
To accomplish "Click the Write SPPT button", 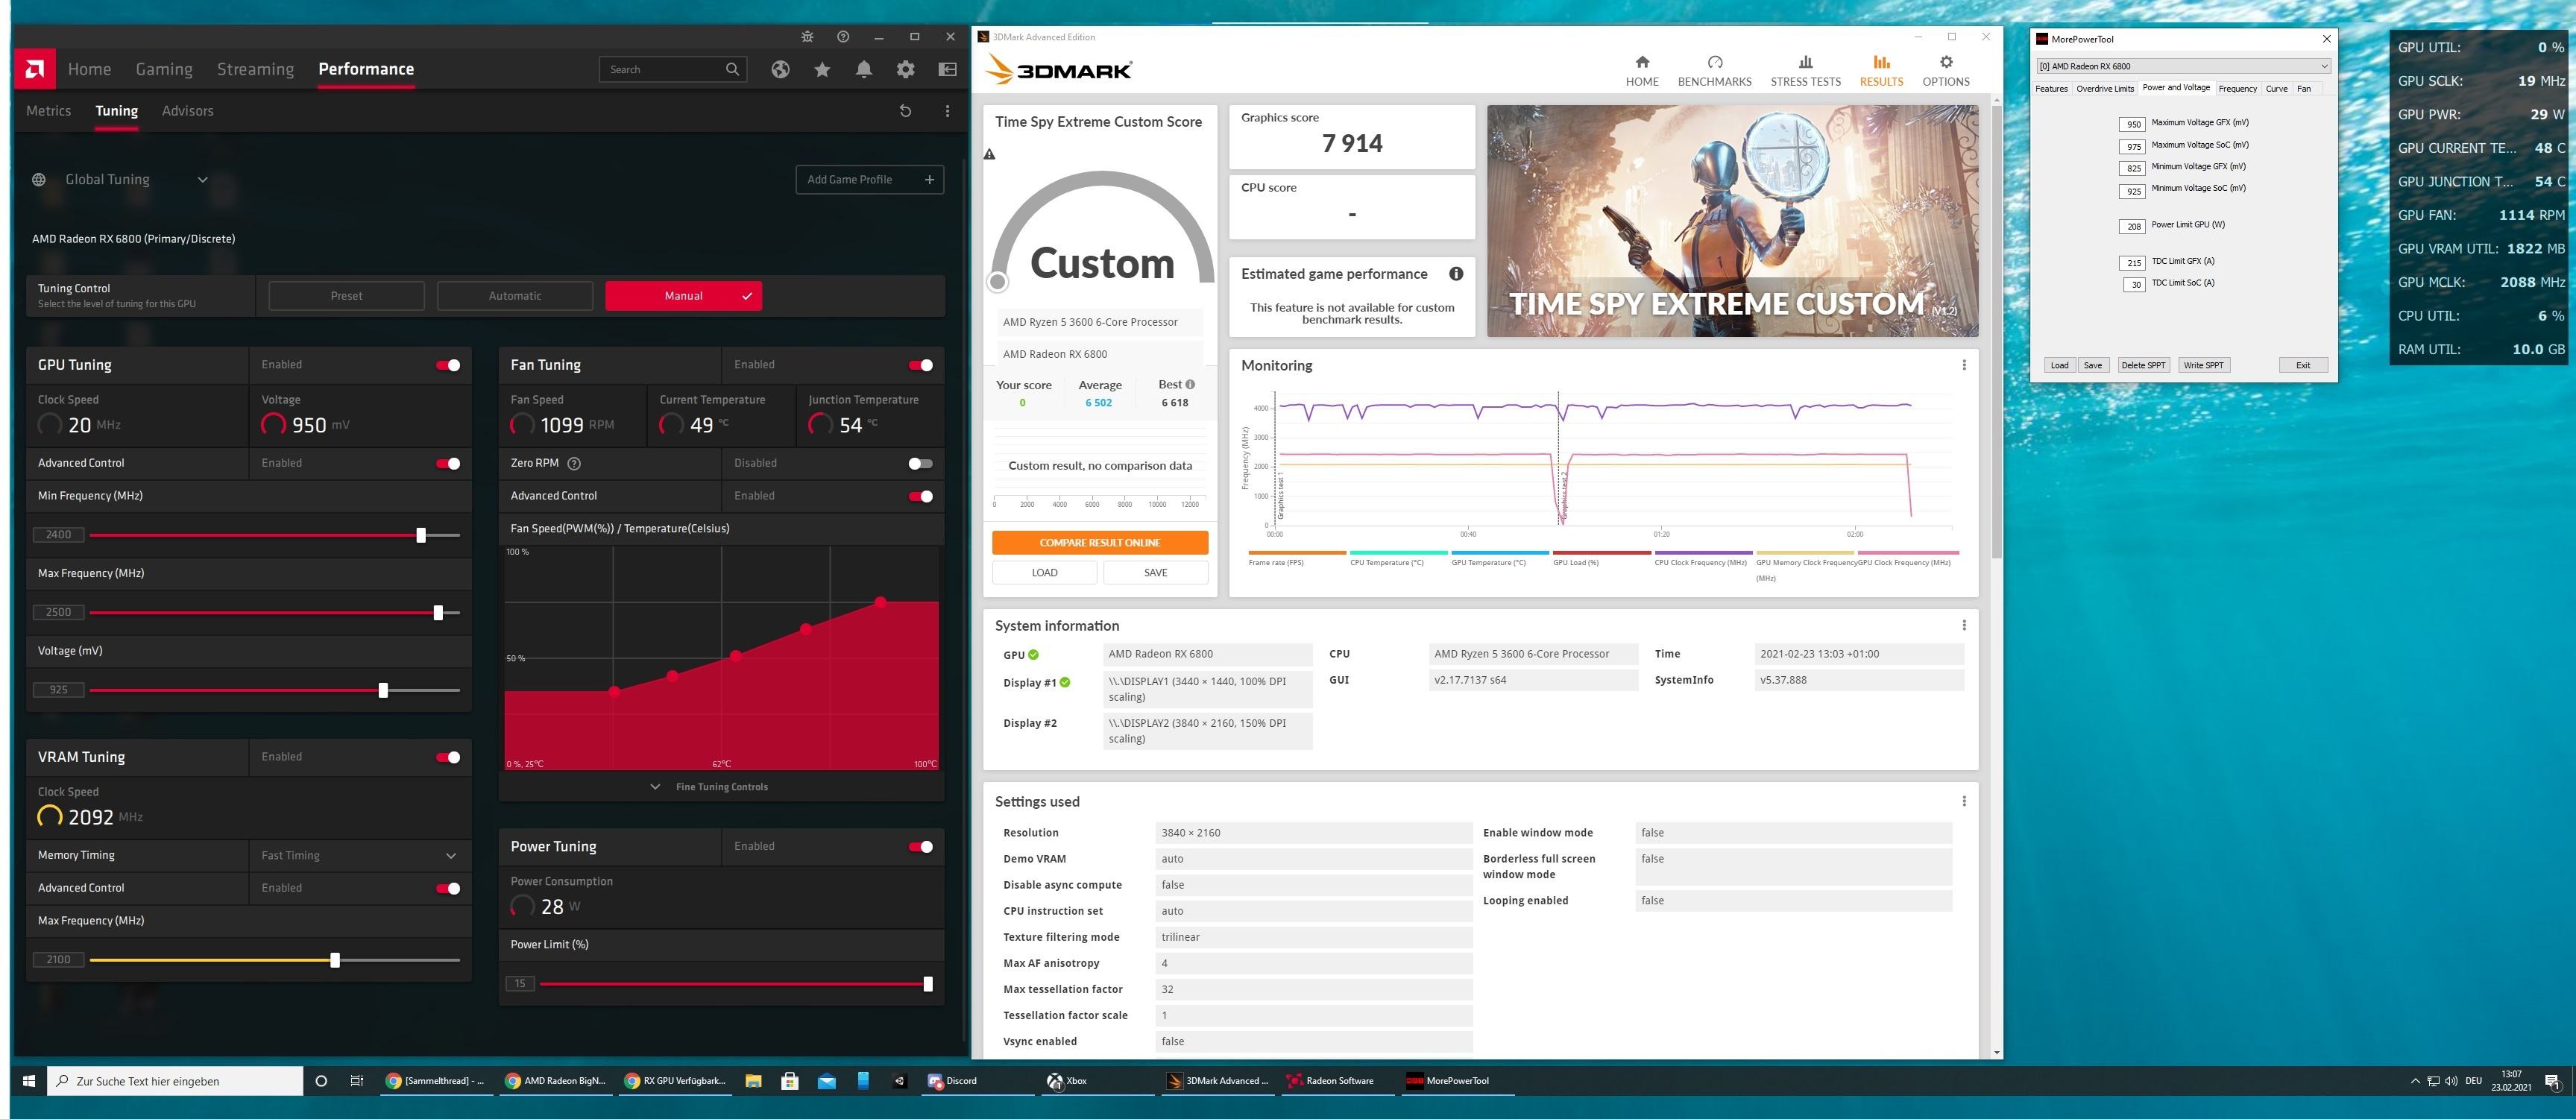I will coord(2203,365).
